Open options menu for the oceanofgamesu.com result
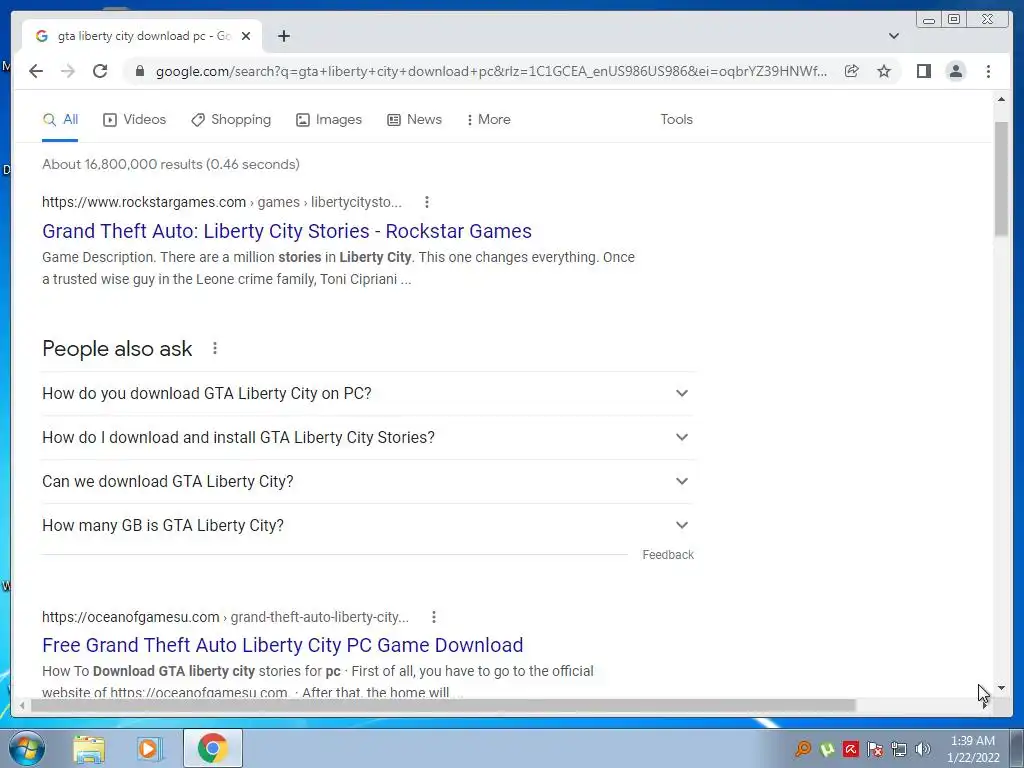 [434, 617]
